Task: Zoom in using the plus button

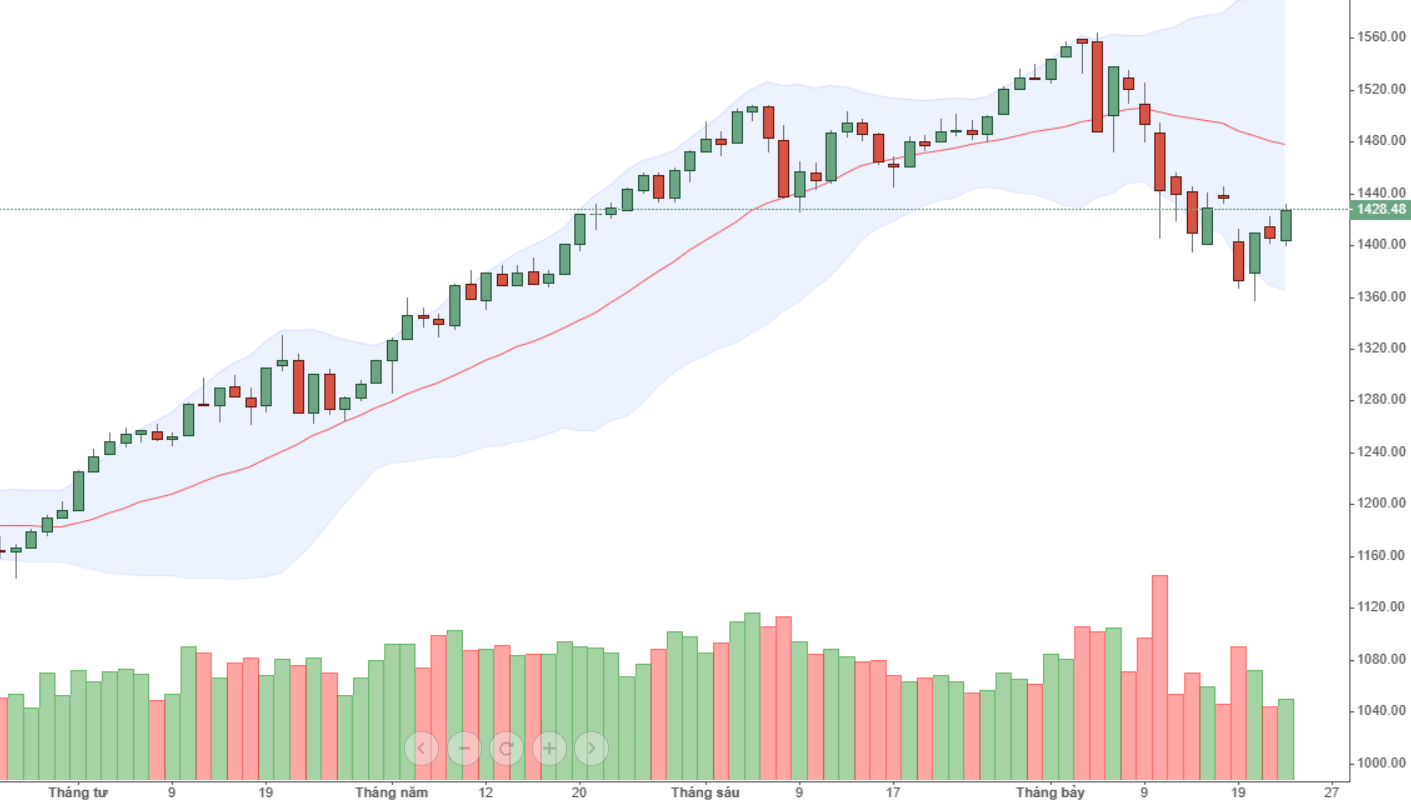Action: pos(549,747)
